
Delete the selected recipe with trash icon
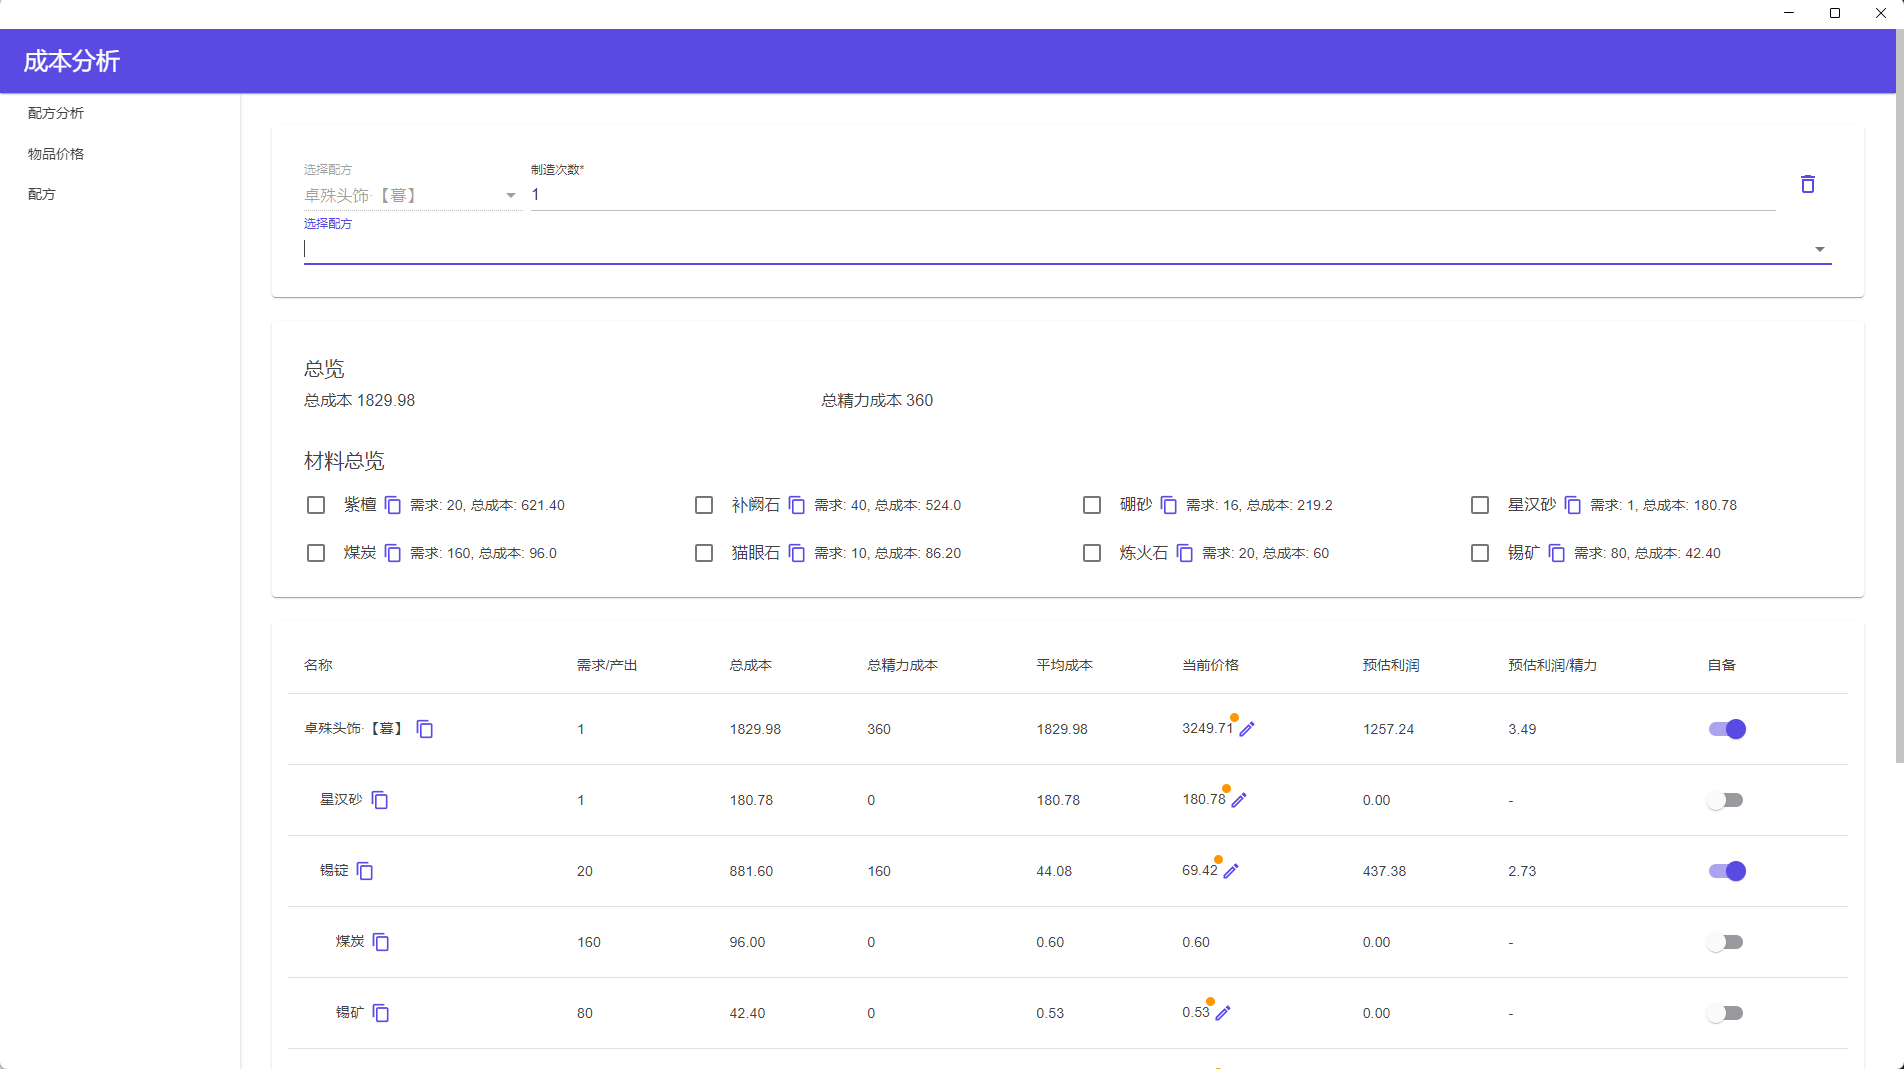(1807, 184)
